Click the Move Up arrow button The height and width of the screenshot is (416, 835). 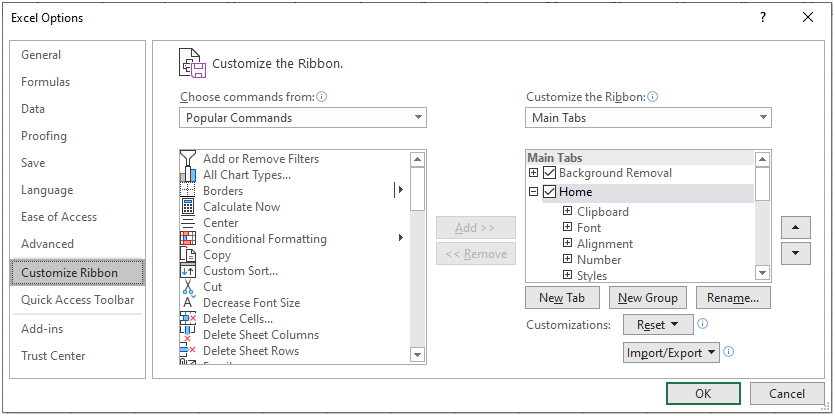click(794, 228)
